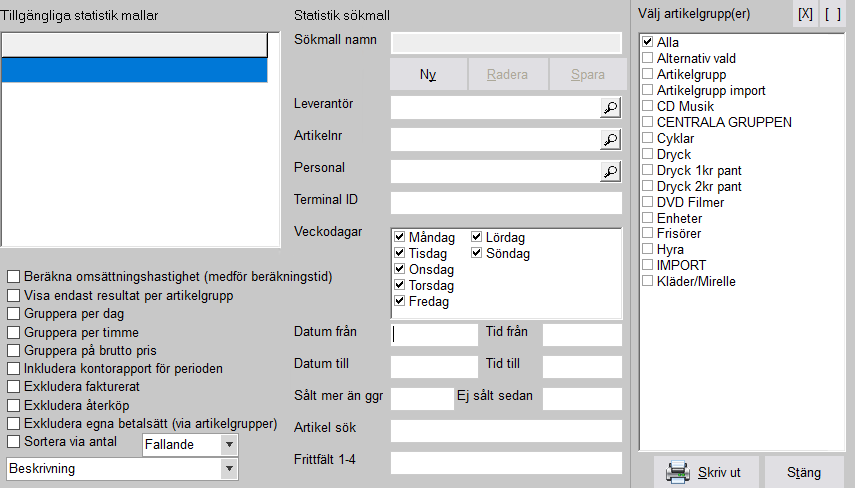Select the highlighted blue template row

(x=134, y=70)
